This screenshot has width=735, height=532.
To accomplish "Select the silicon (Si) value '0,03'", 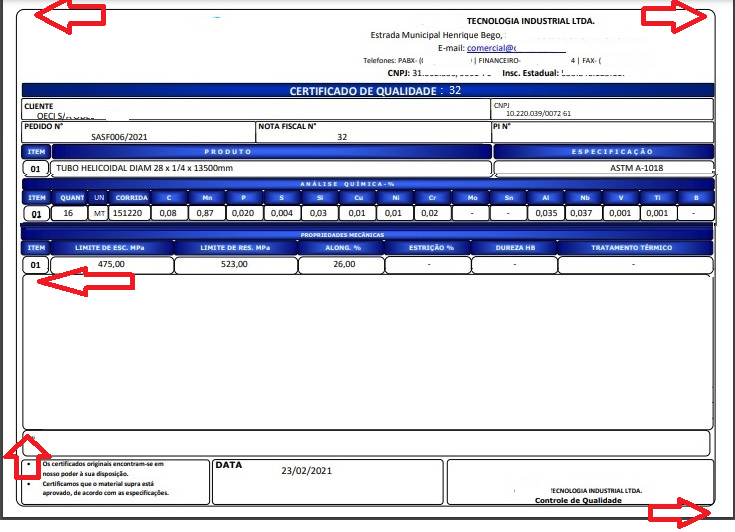I will click(318, 213).
